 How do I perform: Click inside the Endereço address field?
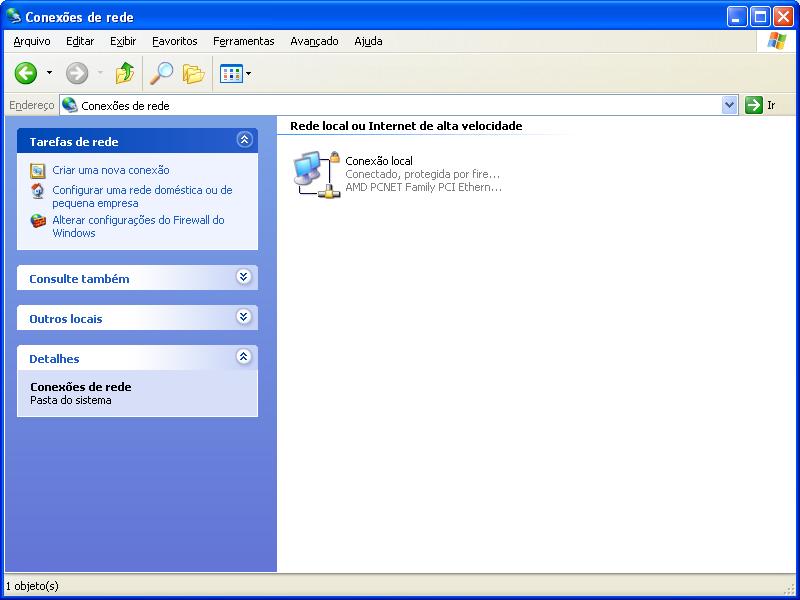coord(400,105)
